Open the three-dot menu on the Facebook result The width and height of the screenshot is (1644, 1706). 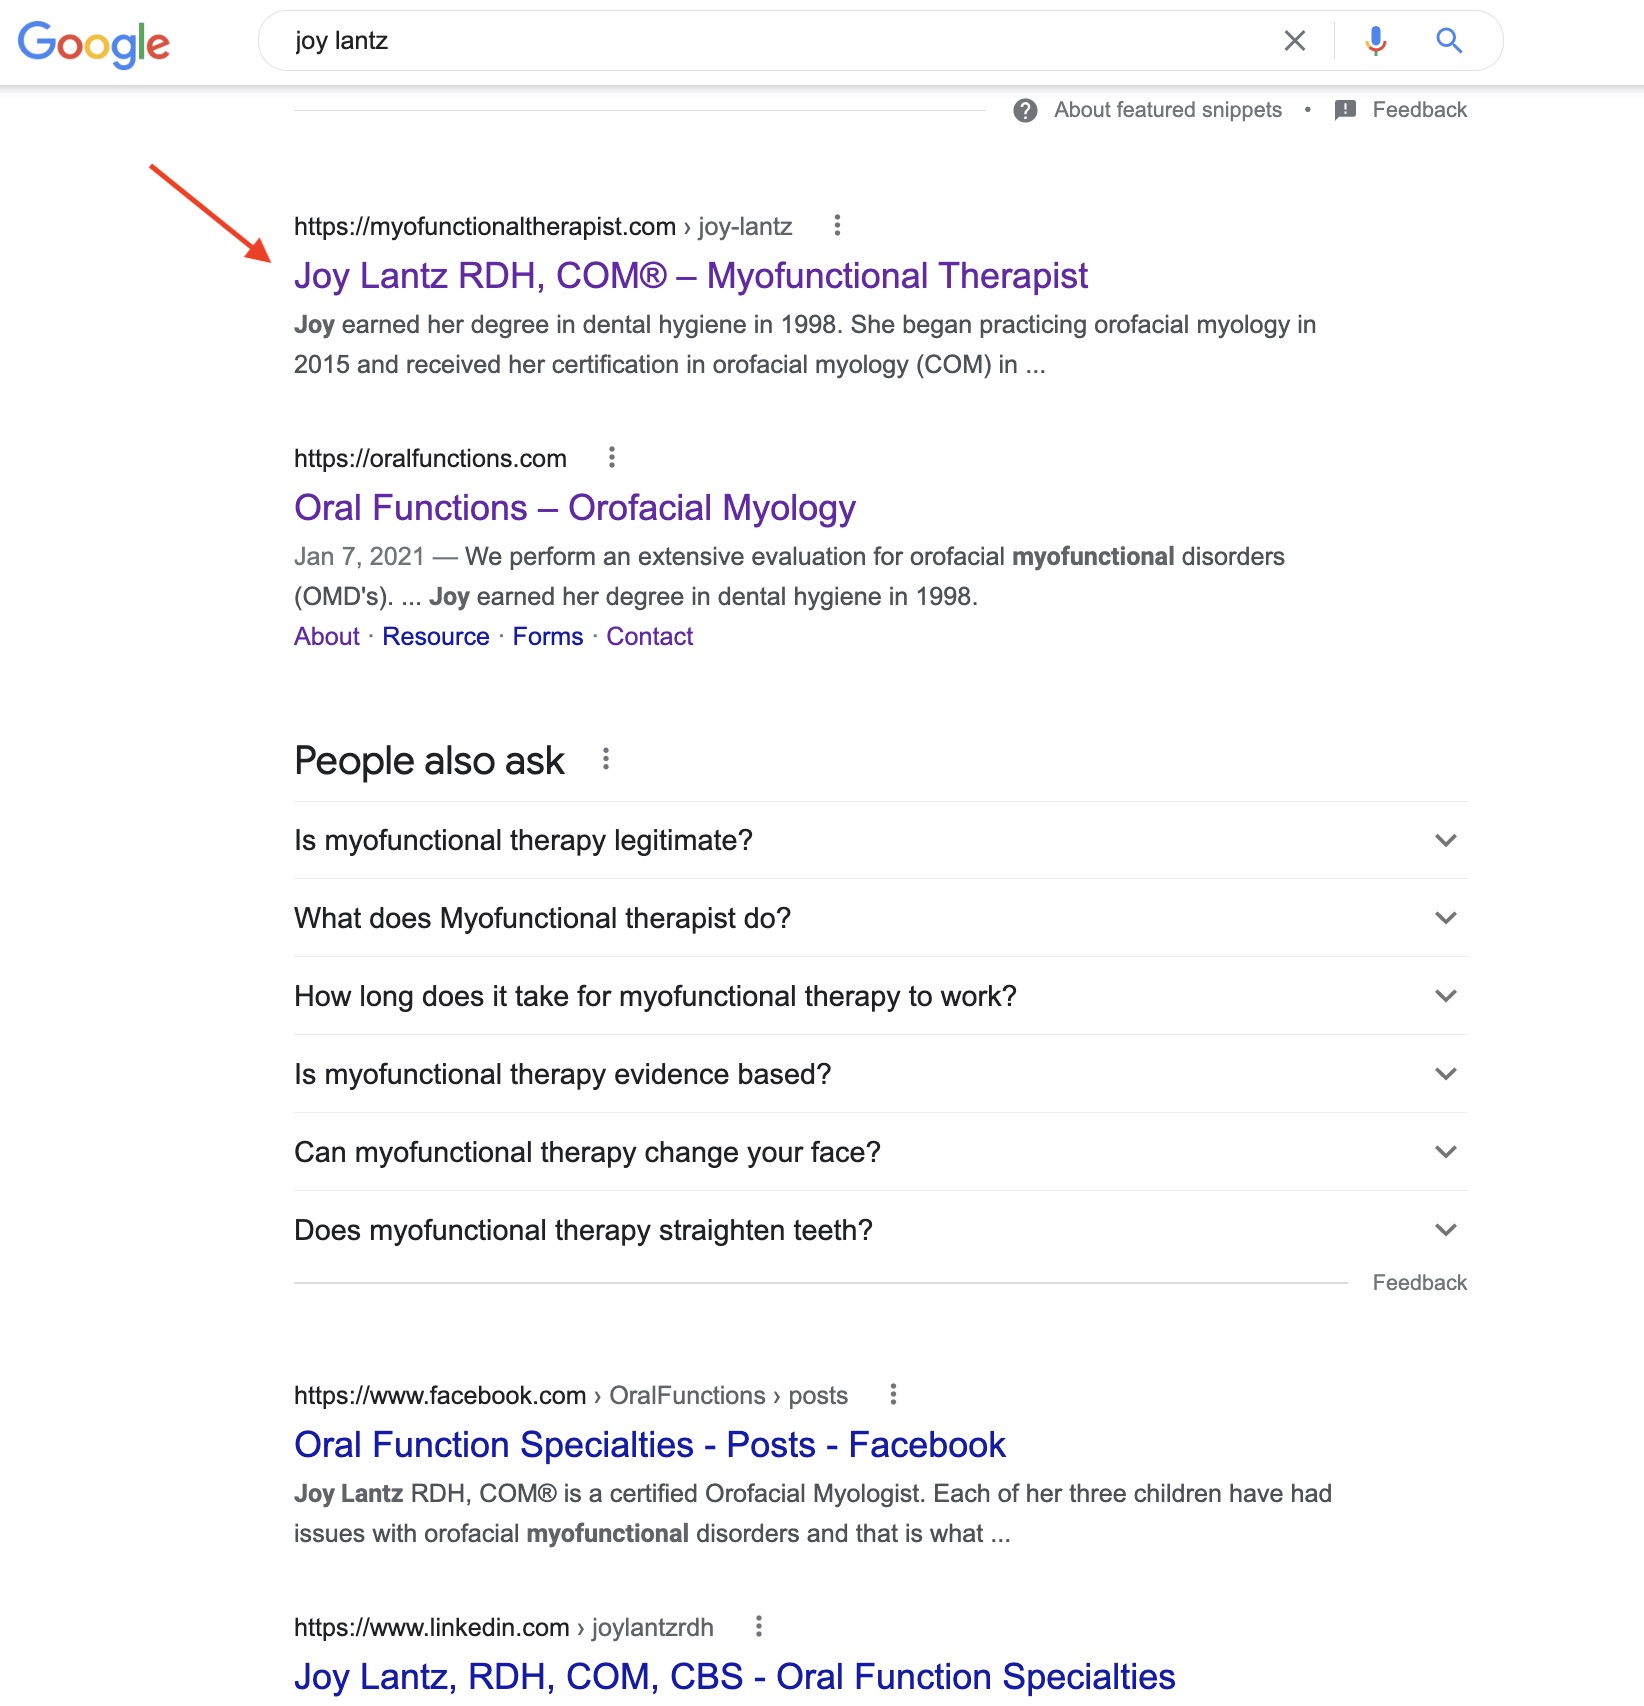[x=893, y=1394]
